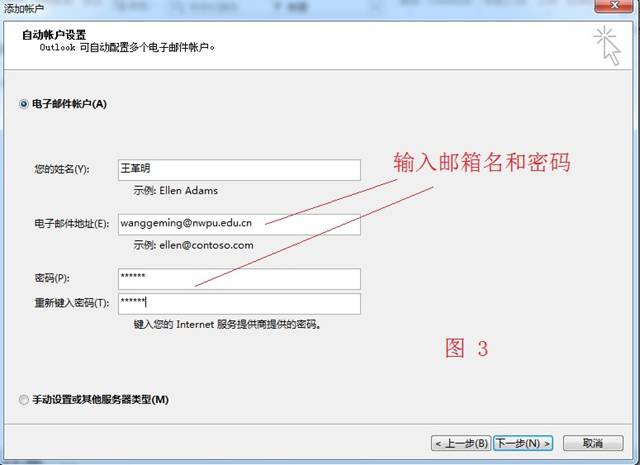Click the 您的姓名(Y) label
The image size is (640, 465).
click(62, 169)
